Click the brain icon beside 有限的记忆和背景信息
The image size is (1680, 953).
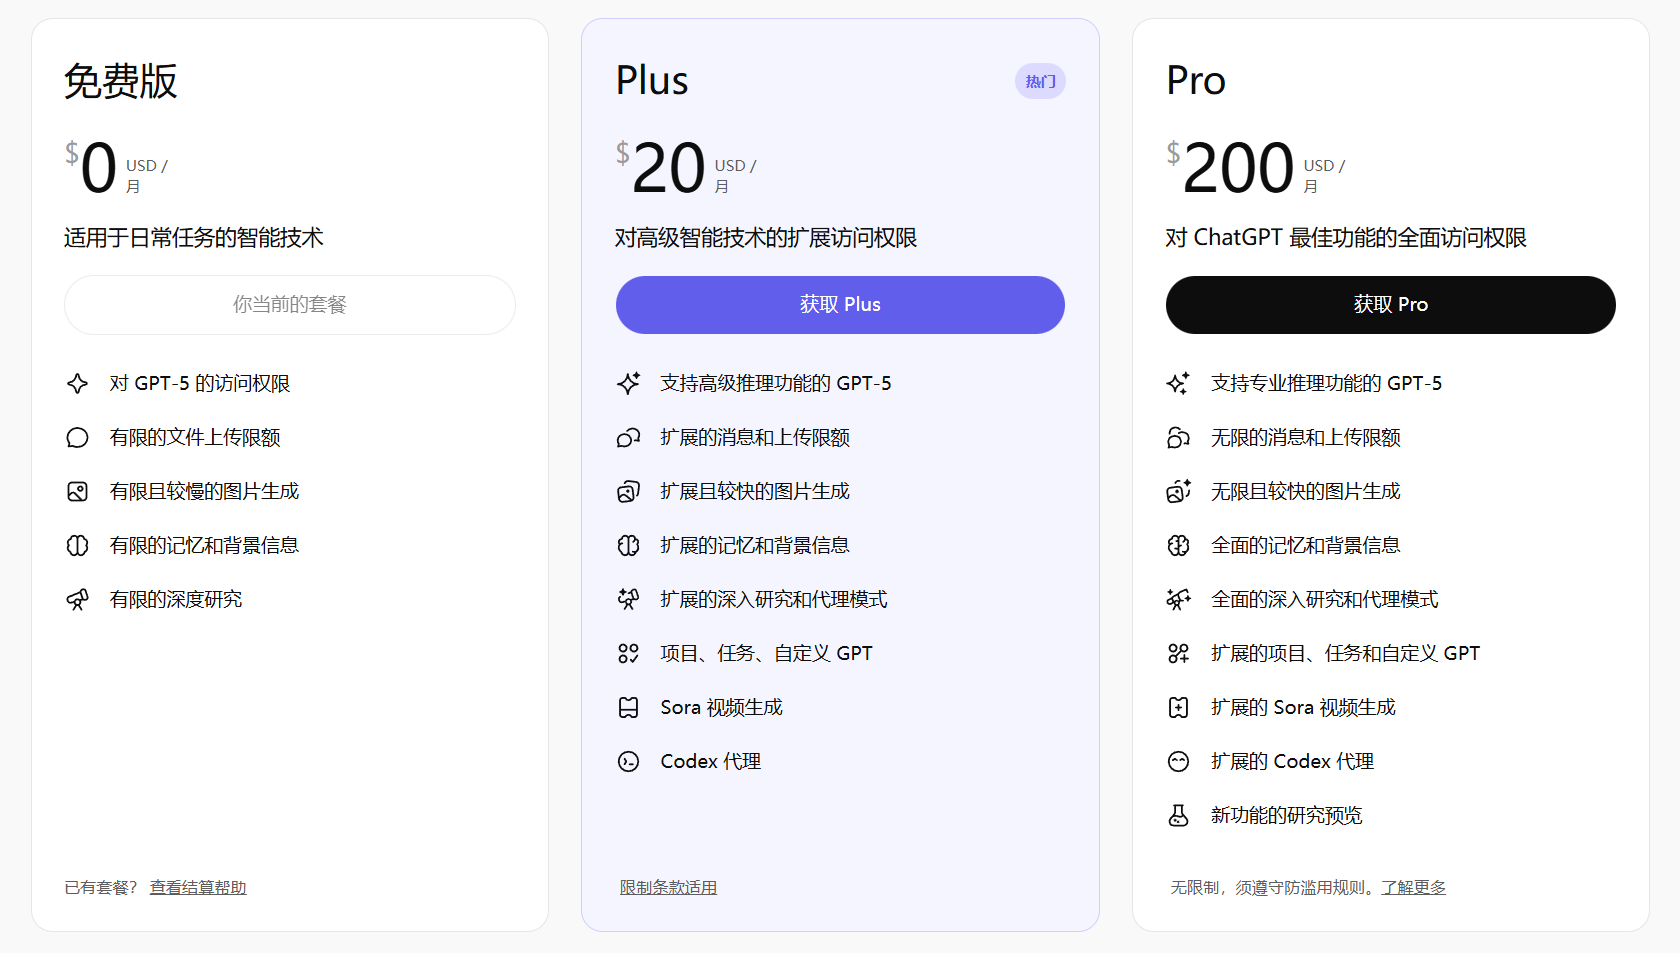78,546
